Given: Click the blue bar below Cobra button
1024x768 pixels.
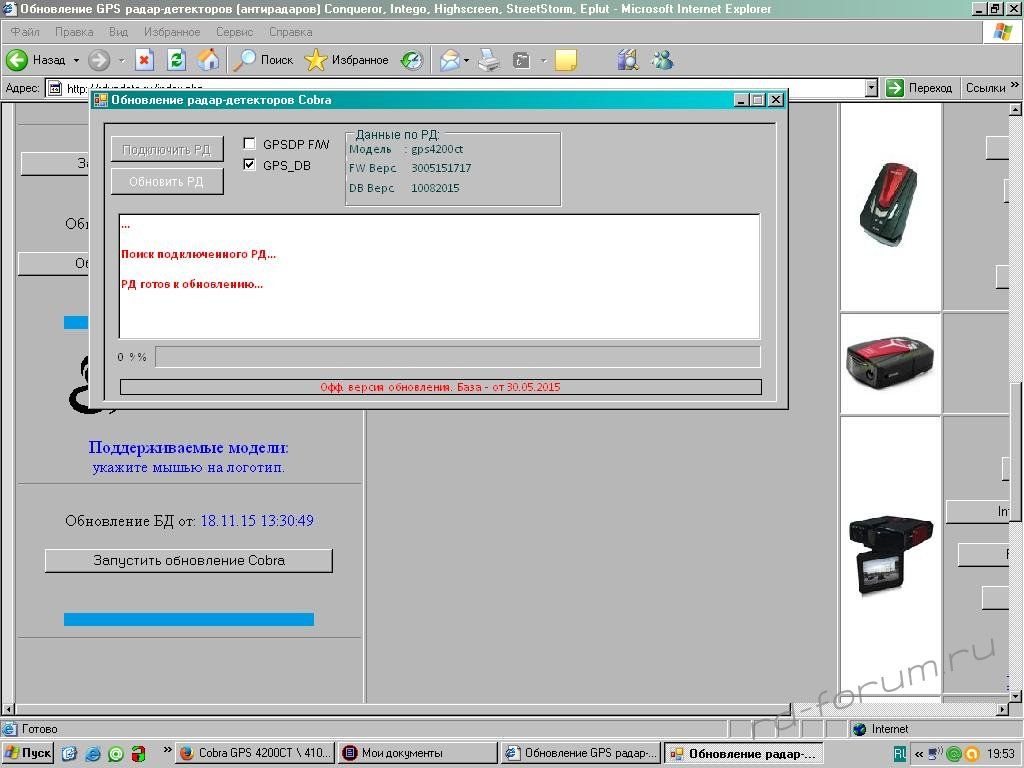Looking at the screenshot, I should pos(189,619).
